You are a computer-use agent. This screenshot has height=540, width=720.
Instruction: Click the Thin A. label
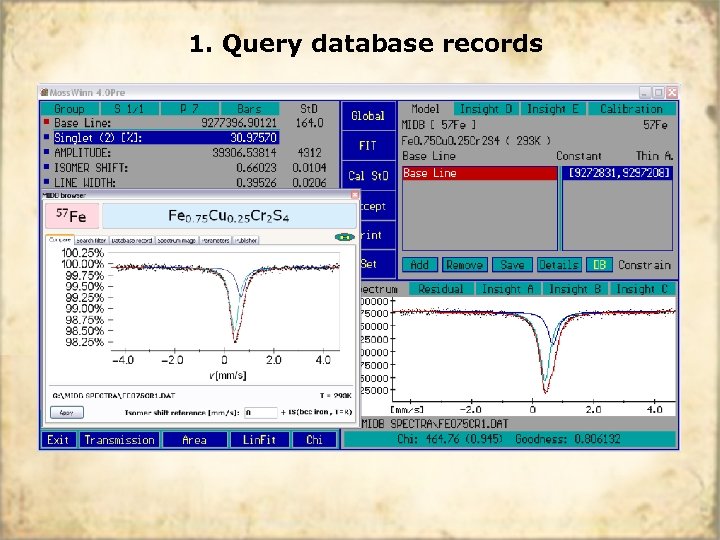click(x=654, y=156)
